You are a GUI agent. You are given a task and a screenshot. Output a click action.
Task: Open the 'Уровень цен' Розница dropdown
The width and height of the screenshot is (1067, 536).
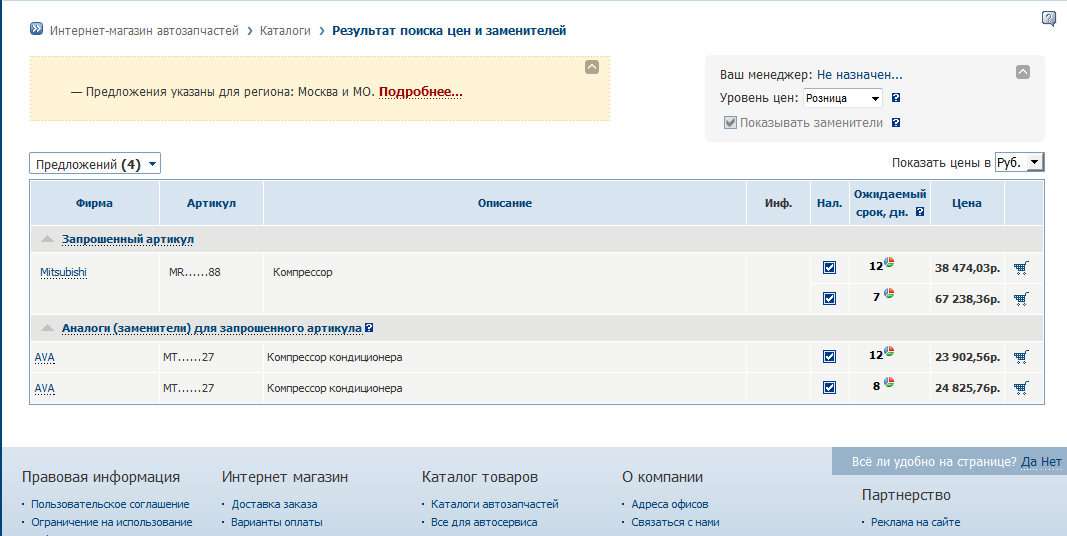[842, 98]
